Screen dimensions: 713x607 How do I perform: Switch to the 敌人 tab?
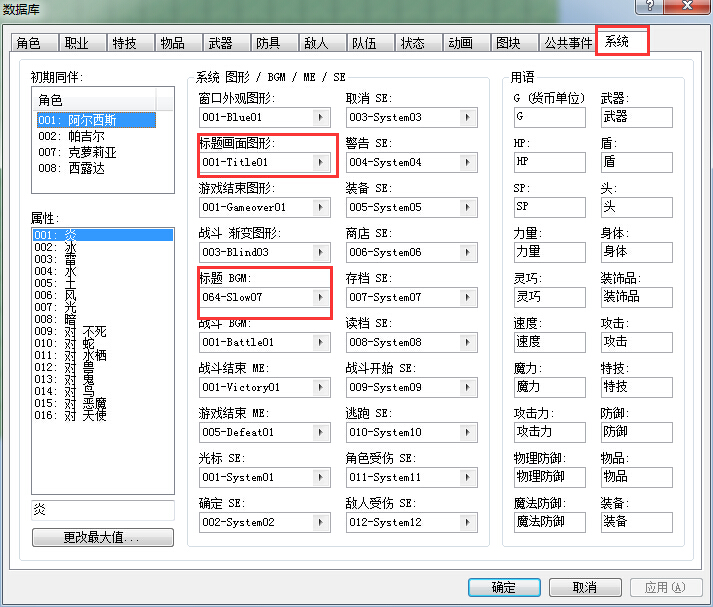click(323, 43)
